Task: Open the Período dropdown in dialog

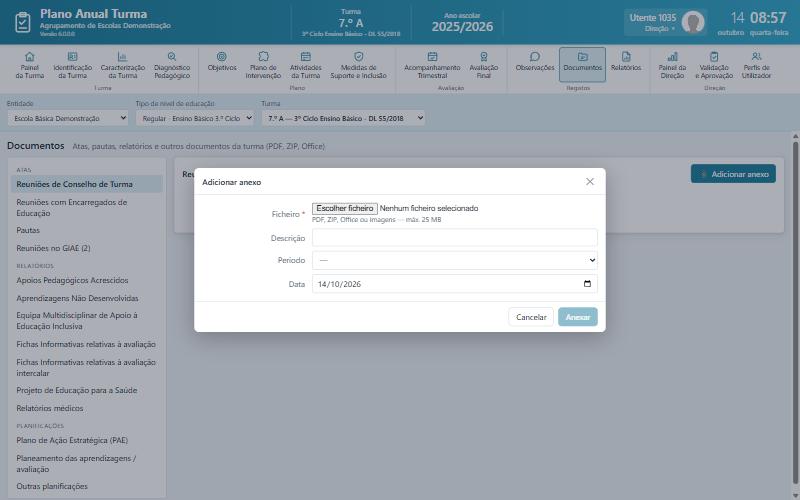Action: (455, 260)
